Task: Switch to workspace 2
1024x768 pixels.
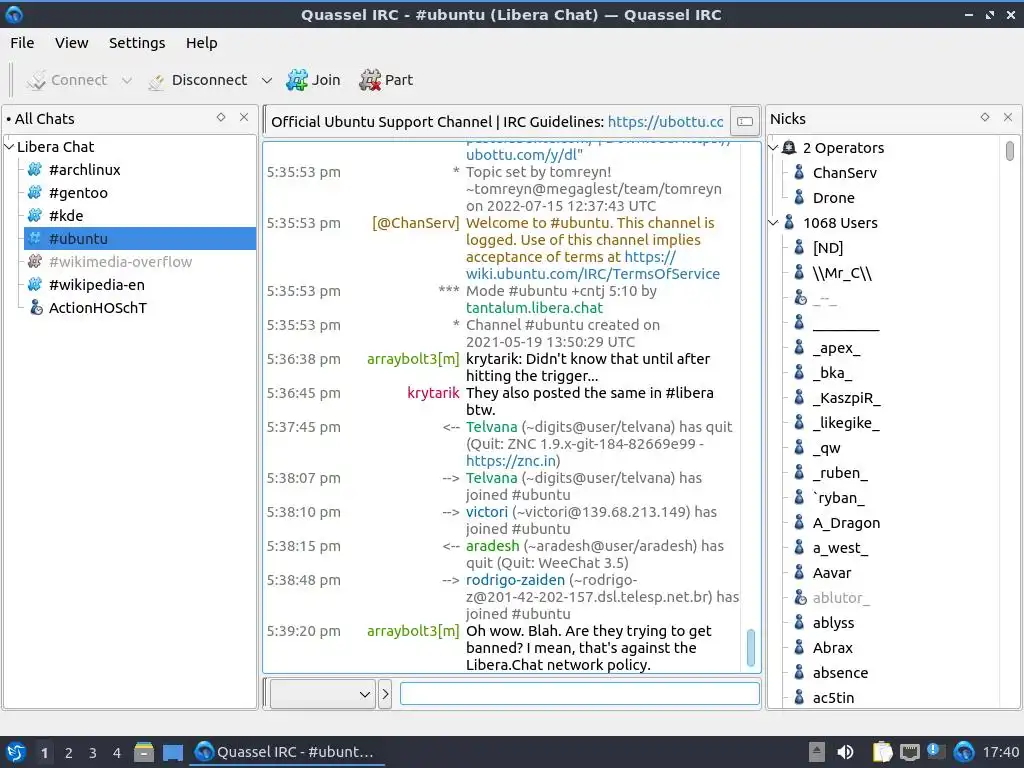Action: (69, 753)
